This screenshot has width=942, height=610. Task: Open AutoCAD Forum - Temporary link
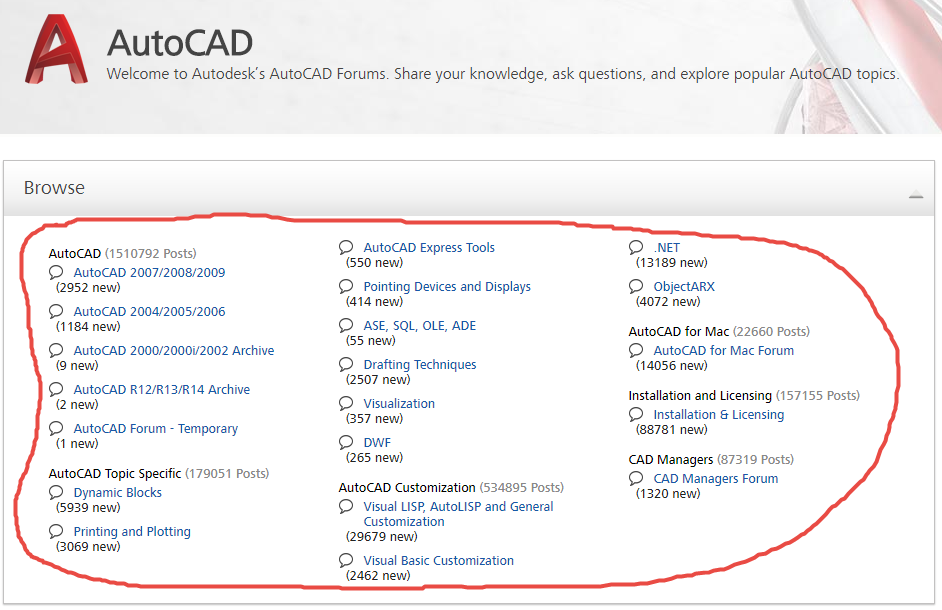pyautogui.click(x=156, y=429)
